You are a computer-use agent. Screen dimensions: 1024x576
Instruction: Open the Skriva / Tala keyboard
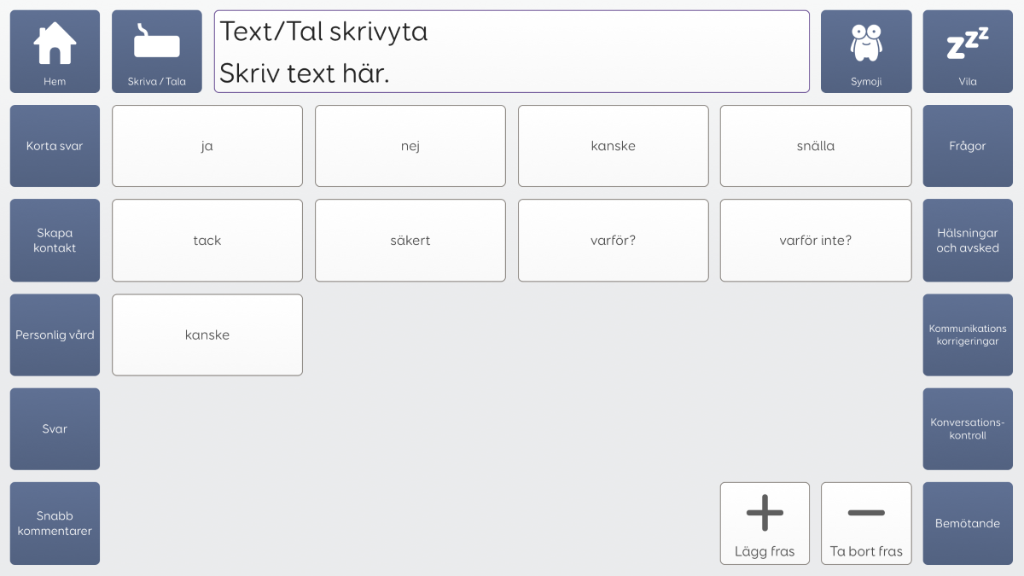click(157, 51)
